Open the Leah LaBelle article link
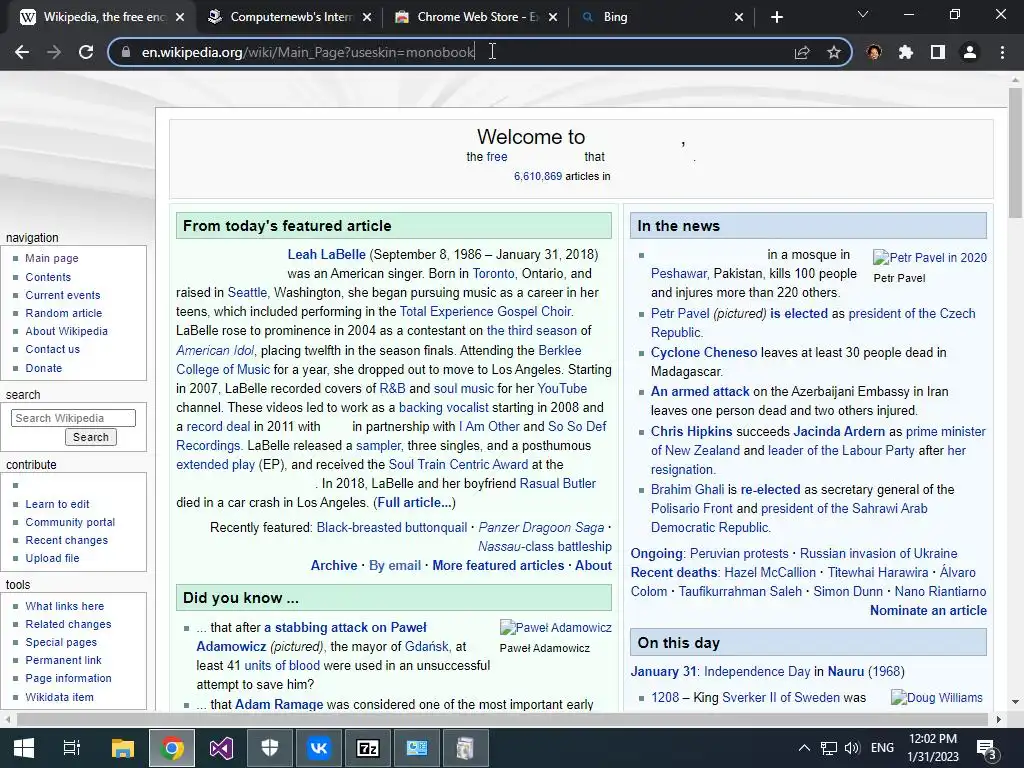This screenshot has height=768, width=1024. click(327, 255)
